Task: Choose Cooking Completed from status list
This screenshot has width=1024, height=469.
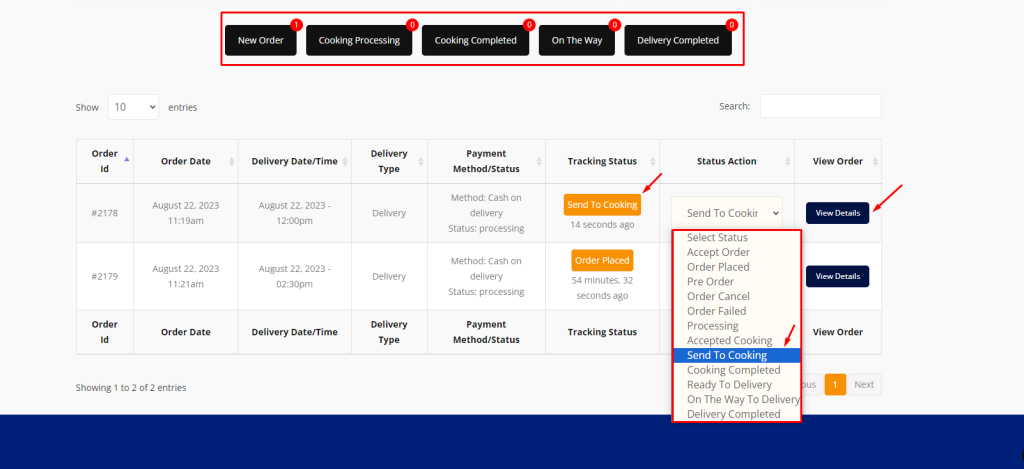Action: [733, 370]
